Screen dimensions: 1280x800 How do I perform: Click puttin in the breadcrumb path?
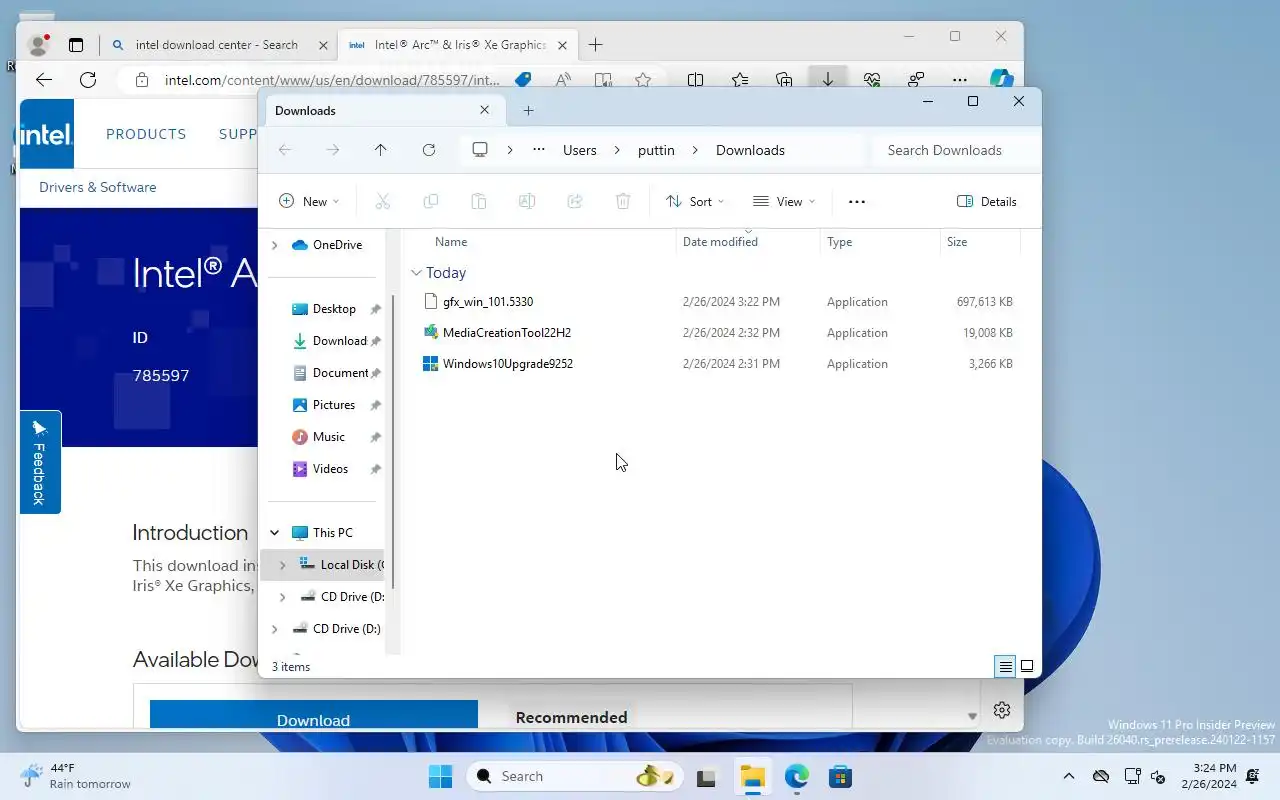point(656,150)
